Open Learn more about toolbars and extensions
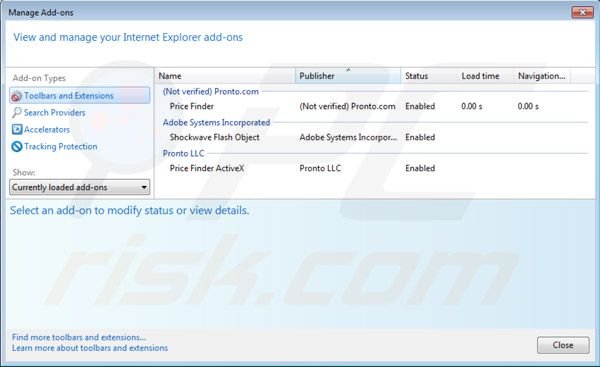 (x=90, y=348)
